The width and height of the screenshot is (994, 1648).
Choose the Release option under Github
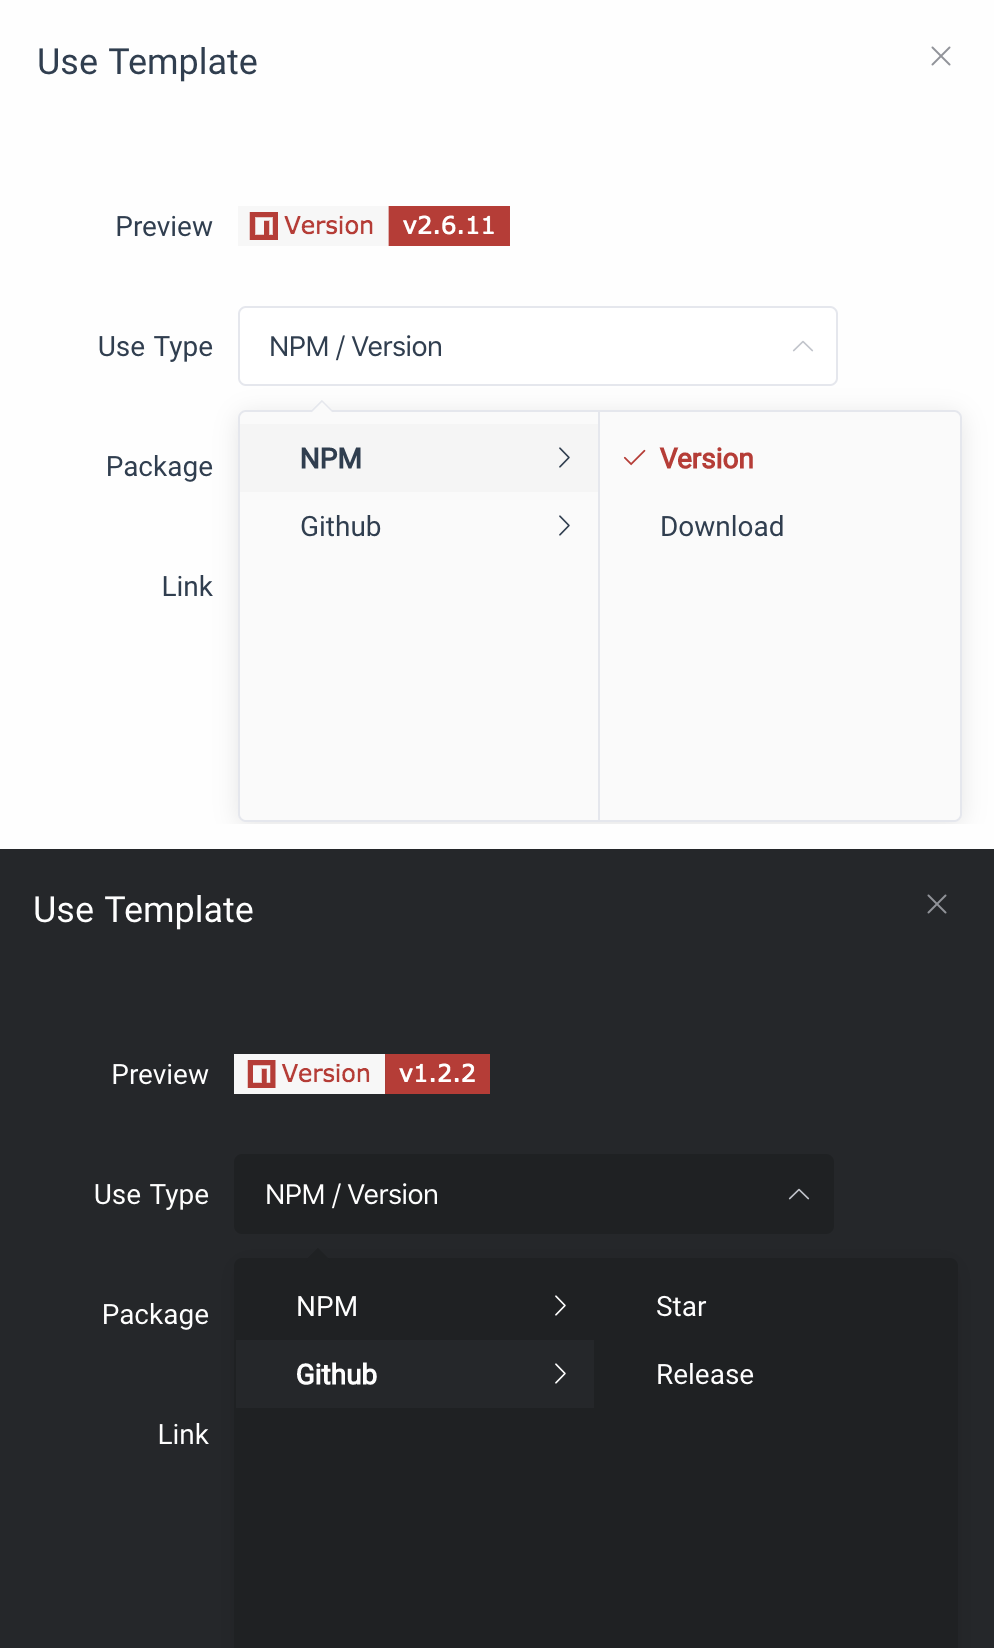tap(704, 1374)
